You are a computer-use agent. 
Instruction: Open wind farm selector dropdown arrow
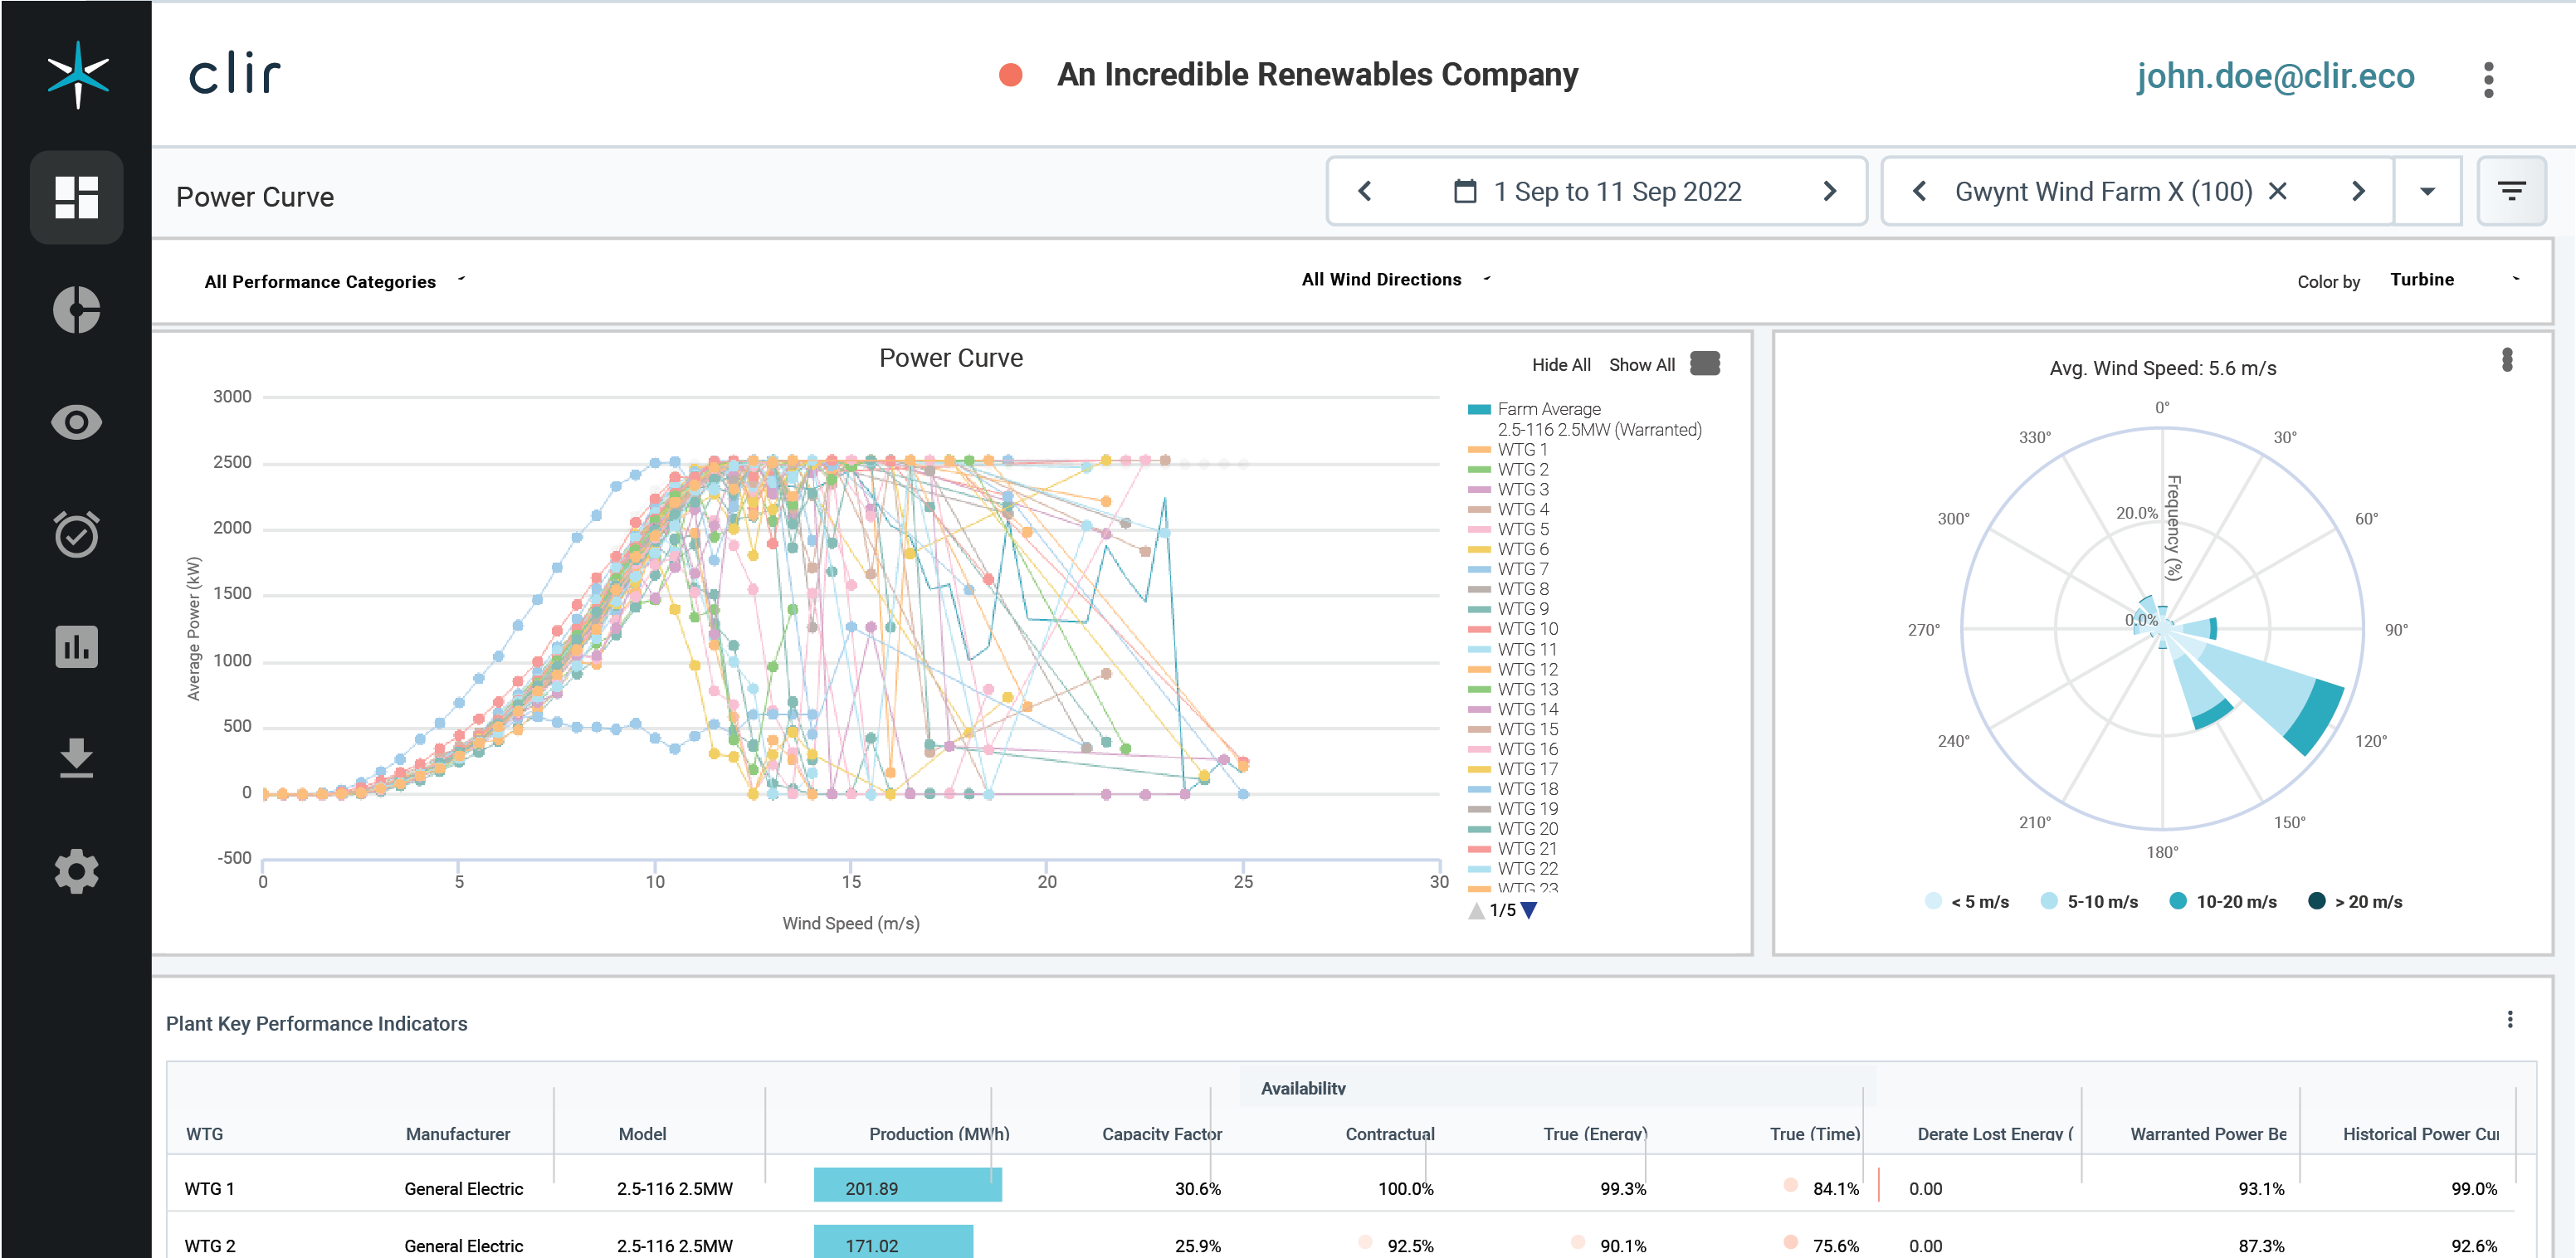pyautogui.click(x=2427, y=191)
